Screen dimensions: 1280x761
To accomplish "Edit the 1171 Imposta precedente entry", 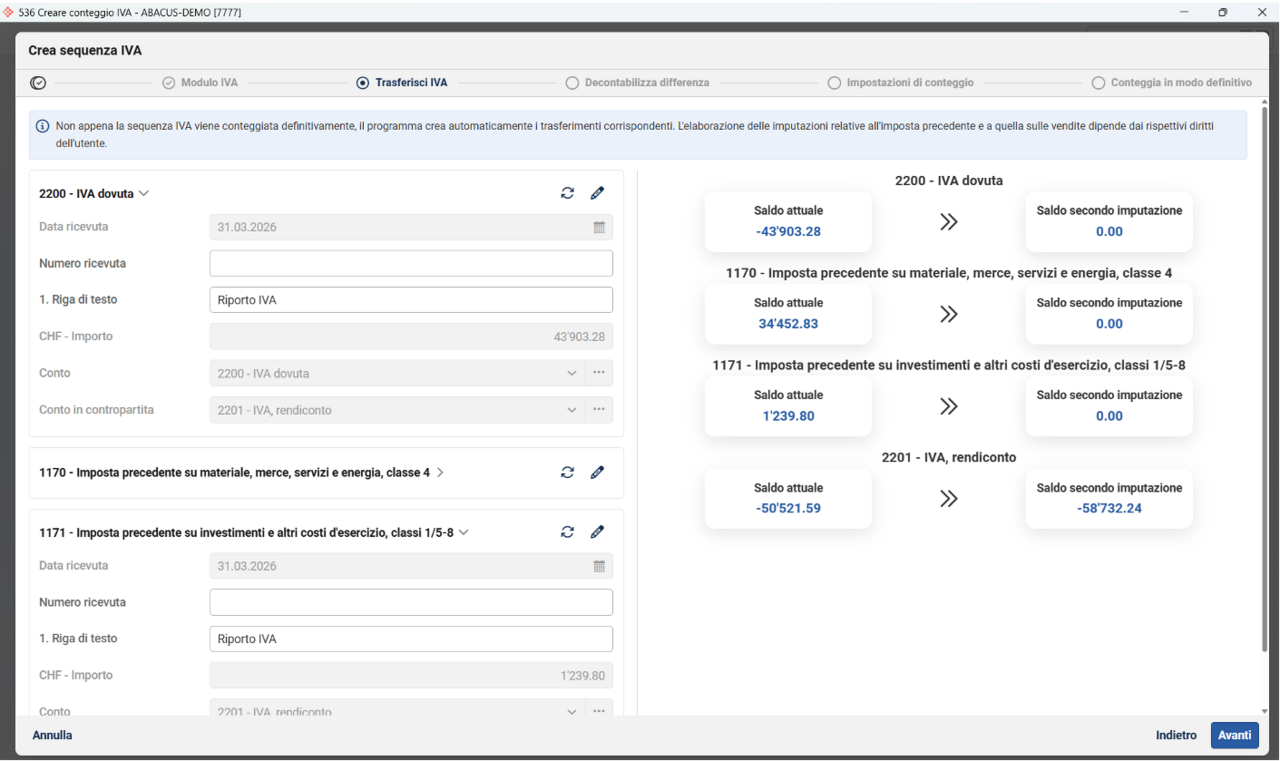I will pyautogui.click(x=597, y=532).
